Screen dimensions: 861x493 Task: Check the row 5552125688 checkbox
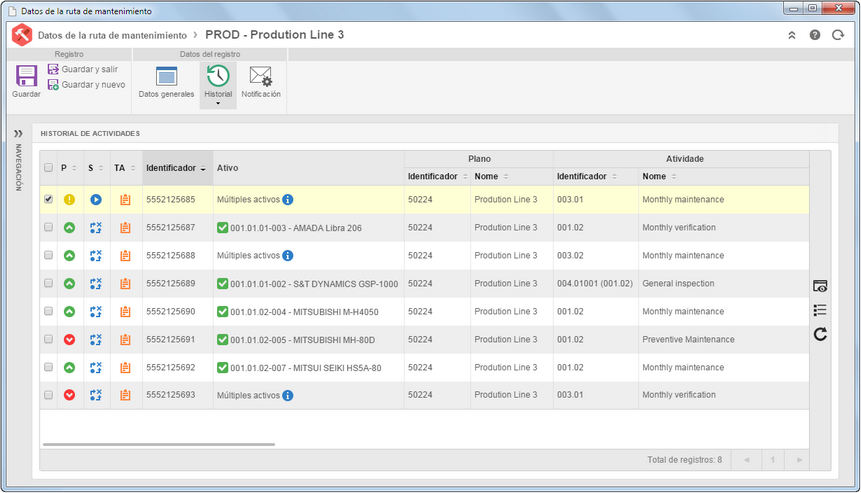coord(48,255)
